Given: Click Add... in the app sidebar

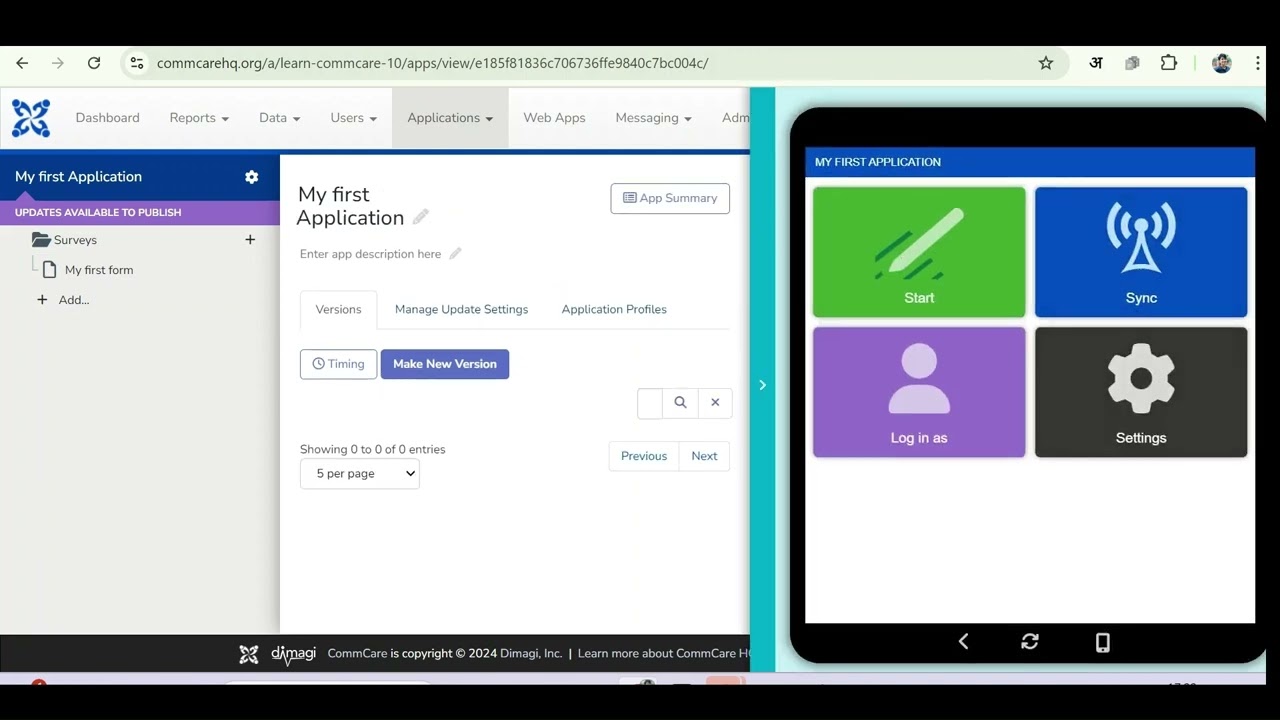Looking at the screenshot, I should [74, 300].
